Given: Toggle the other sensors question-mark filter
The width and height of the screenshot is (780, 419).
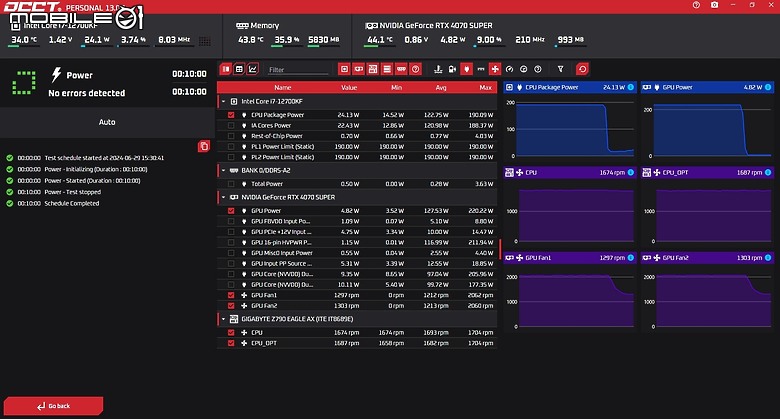Looking at the screenshot, I should coord(538,69).
